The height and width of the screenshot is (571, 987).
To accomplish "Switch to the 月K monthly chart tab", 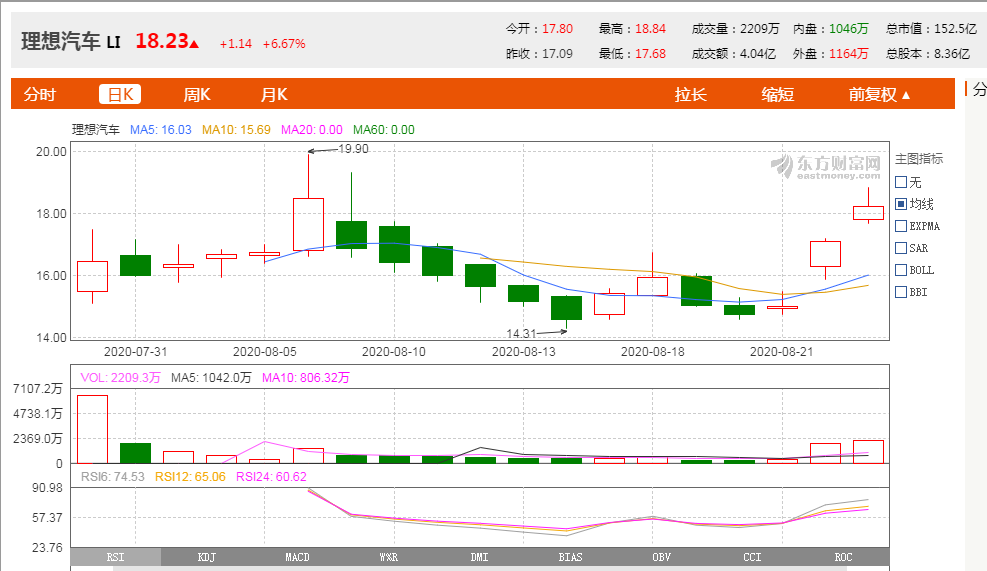I will tap(274, 95).
